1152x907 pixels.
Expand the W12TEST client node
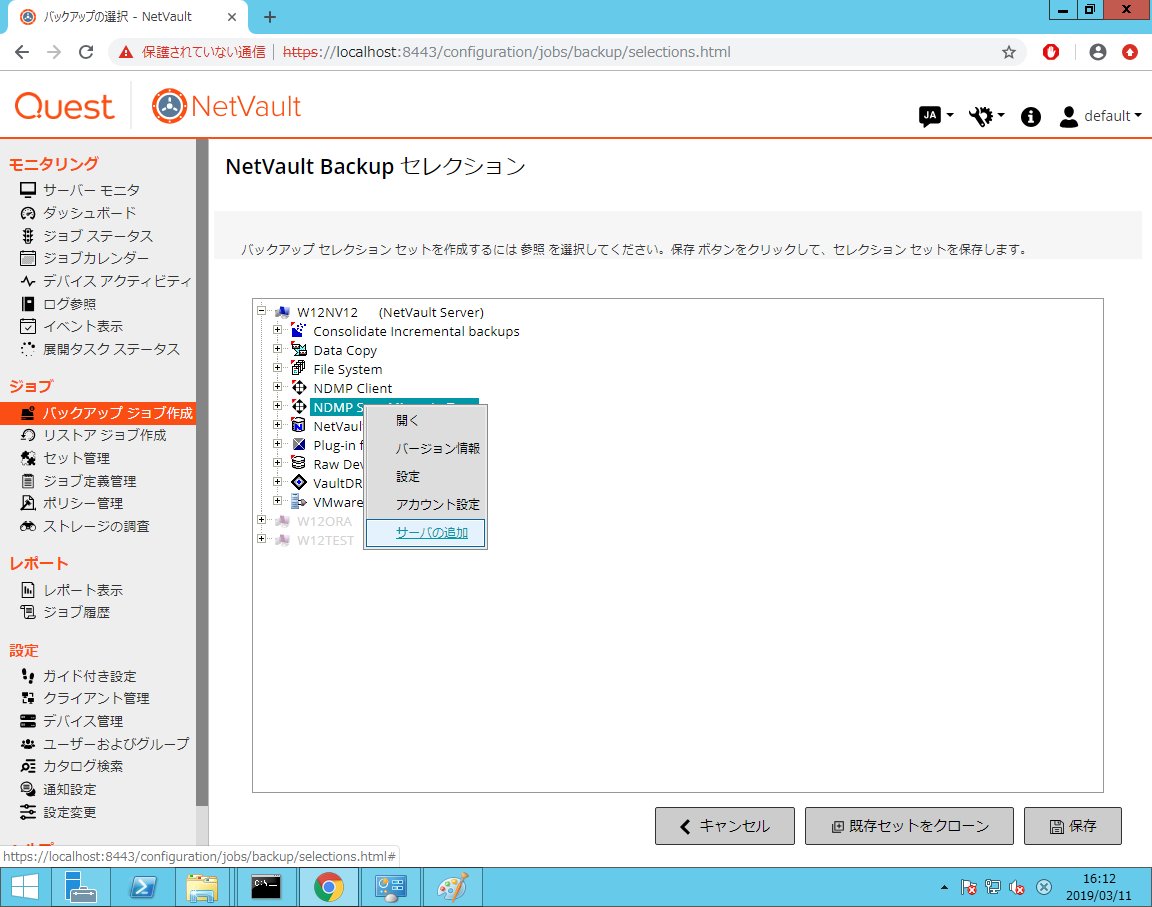tap(262, 539)
